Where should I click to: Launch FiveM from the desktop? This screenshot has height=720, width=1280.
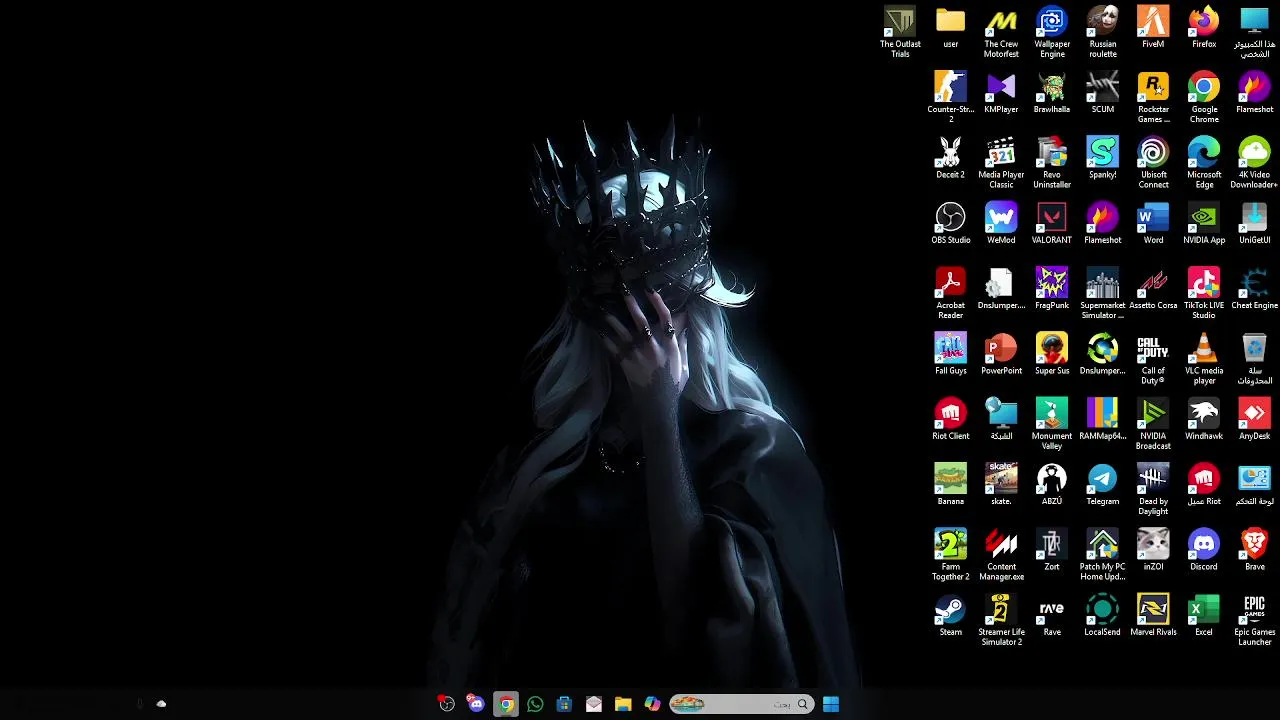click(1153, 27)
